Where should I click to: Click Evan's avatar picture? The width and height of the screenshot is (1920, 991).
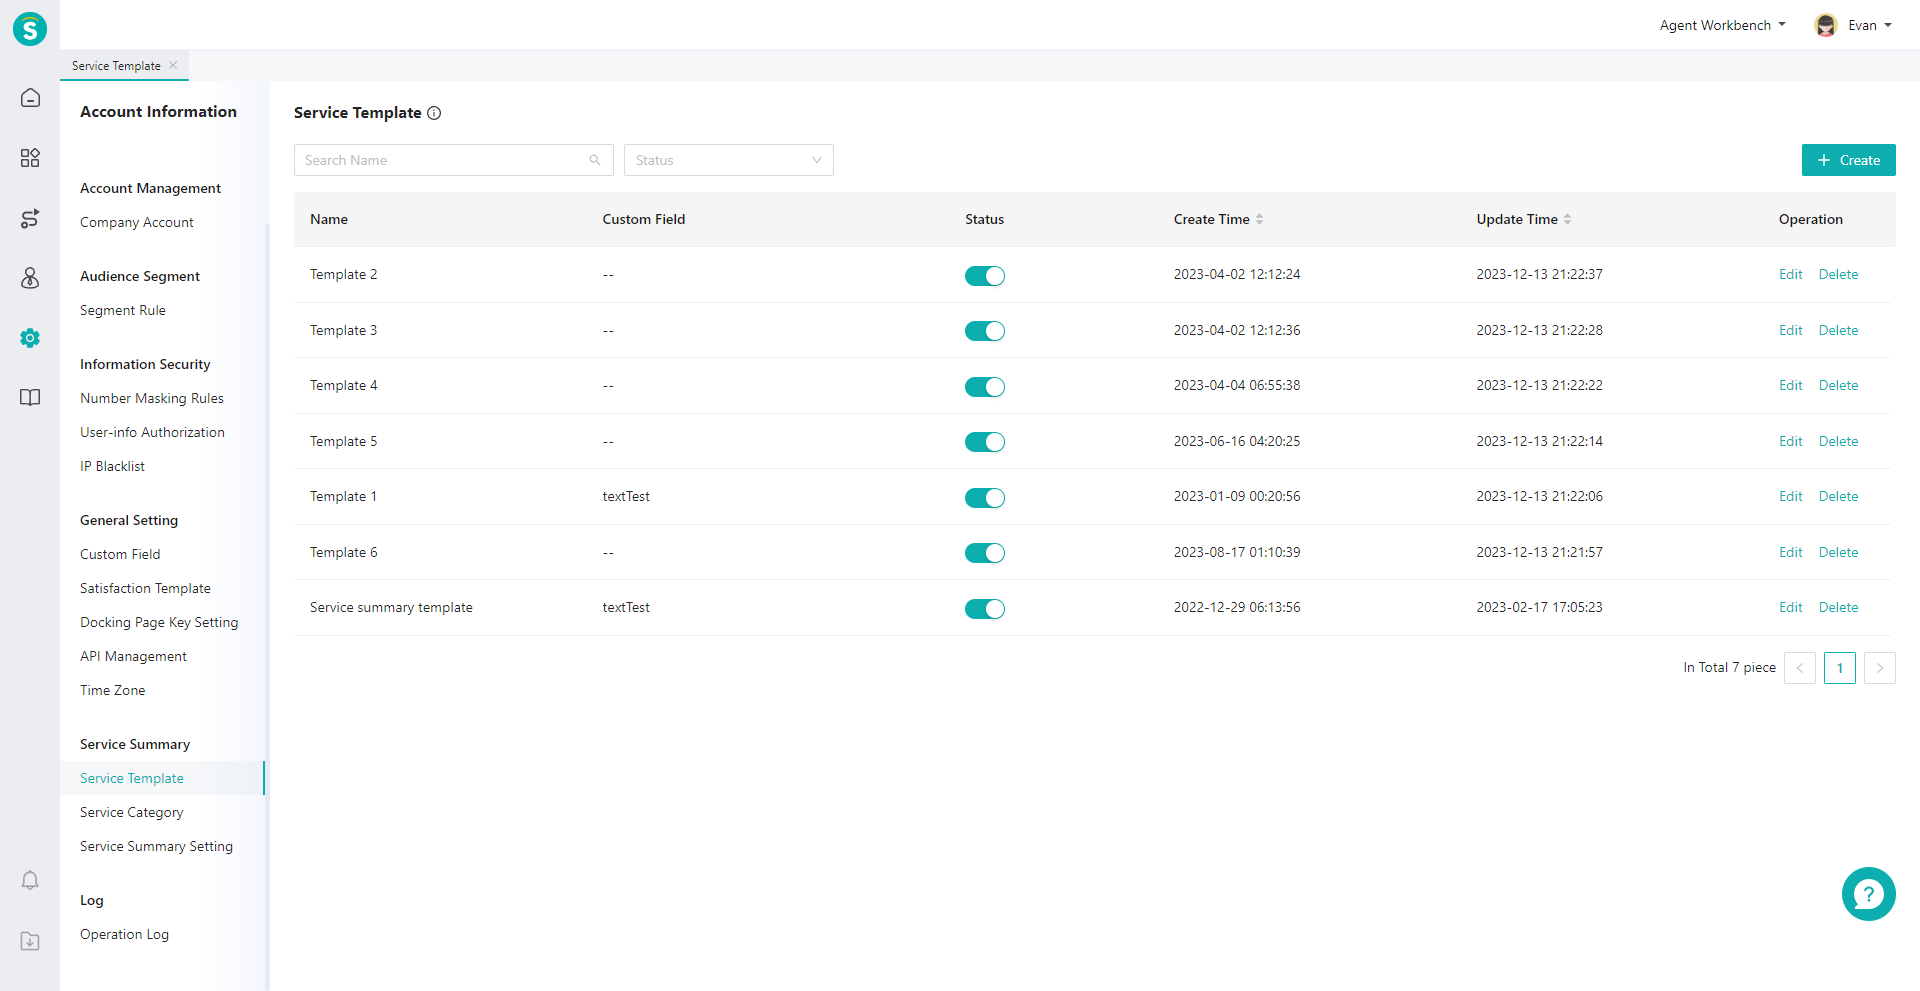1826,25
